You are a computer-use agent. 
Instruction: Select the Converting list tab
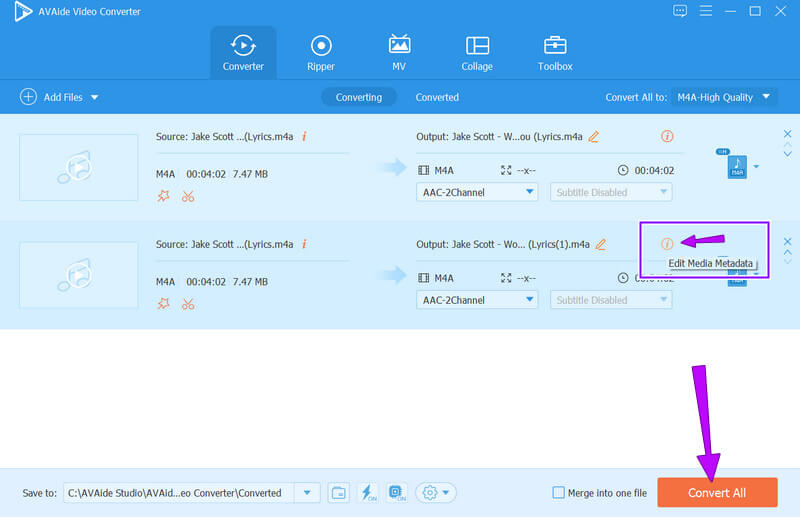point(359,97)
